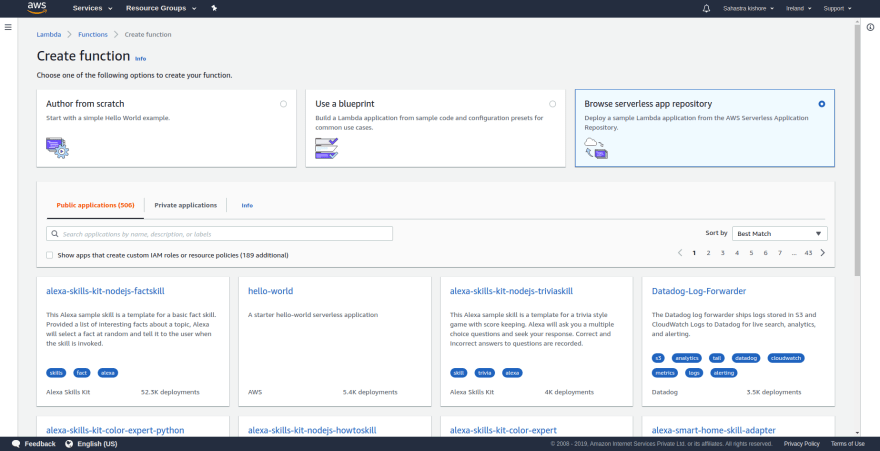The height and width of the screenshot is (451, 880).
Task: Open alexa-skills-kit-nodejs-triviaskill application
Action: pyautogui.click(x=511, y=291)
